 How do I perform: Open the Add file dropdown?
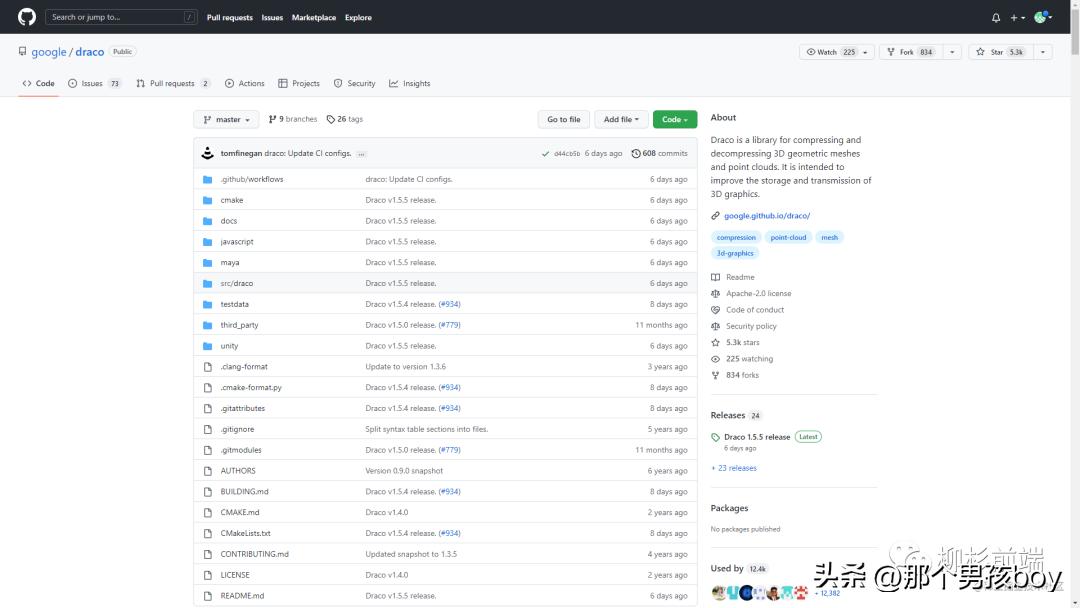(621, 119)
